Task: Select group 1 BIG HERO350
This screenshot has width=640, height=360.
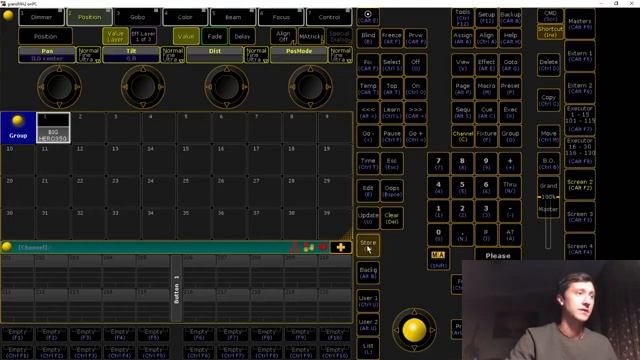Action: pyautogui.click(x=53, y=128)
